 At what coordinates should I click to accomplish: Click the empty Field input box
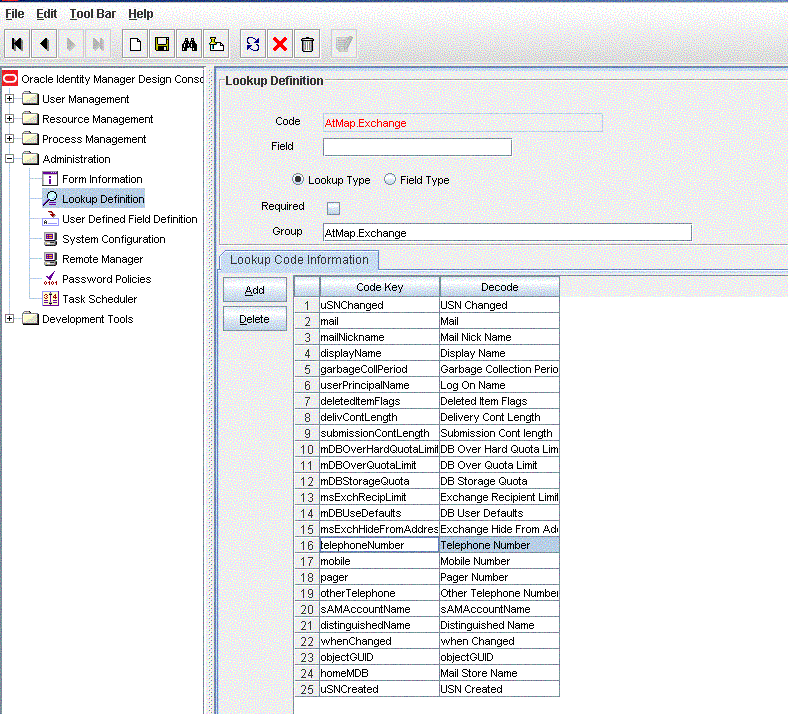[x=417, y=147]
